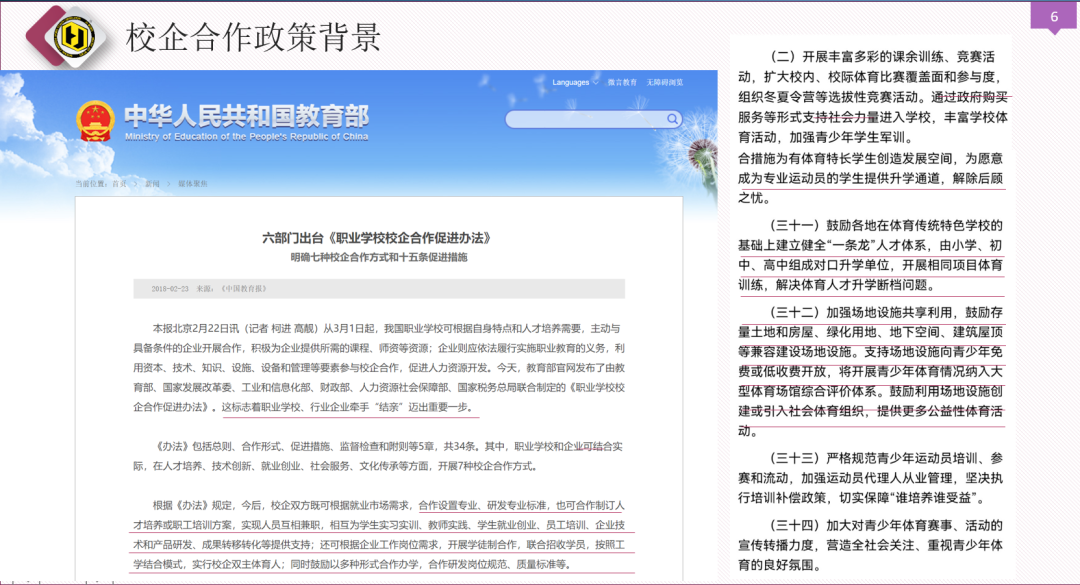The height and width of the screenshot is (585, 1080).
Task: Select the slide title 校企合作政策背景
Action: click(253, 37)
